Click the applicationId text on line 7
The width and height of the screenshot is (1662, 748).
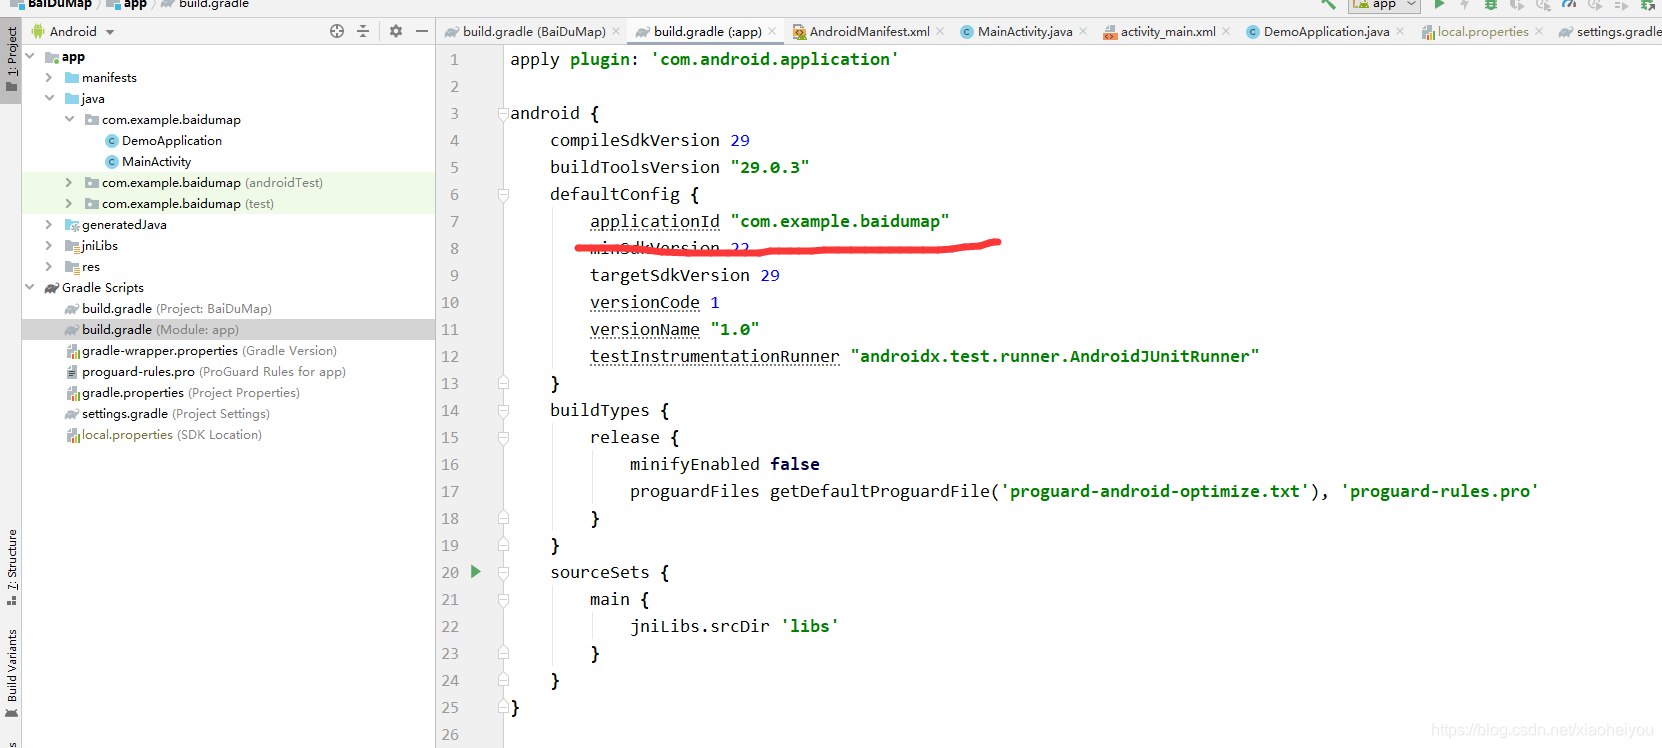655,222
